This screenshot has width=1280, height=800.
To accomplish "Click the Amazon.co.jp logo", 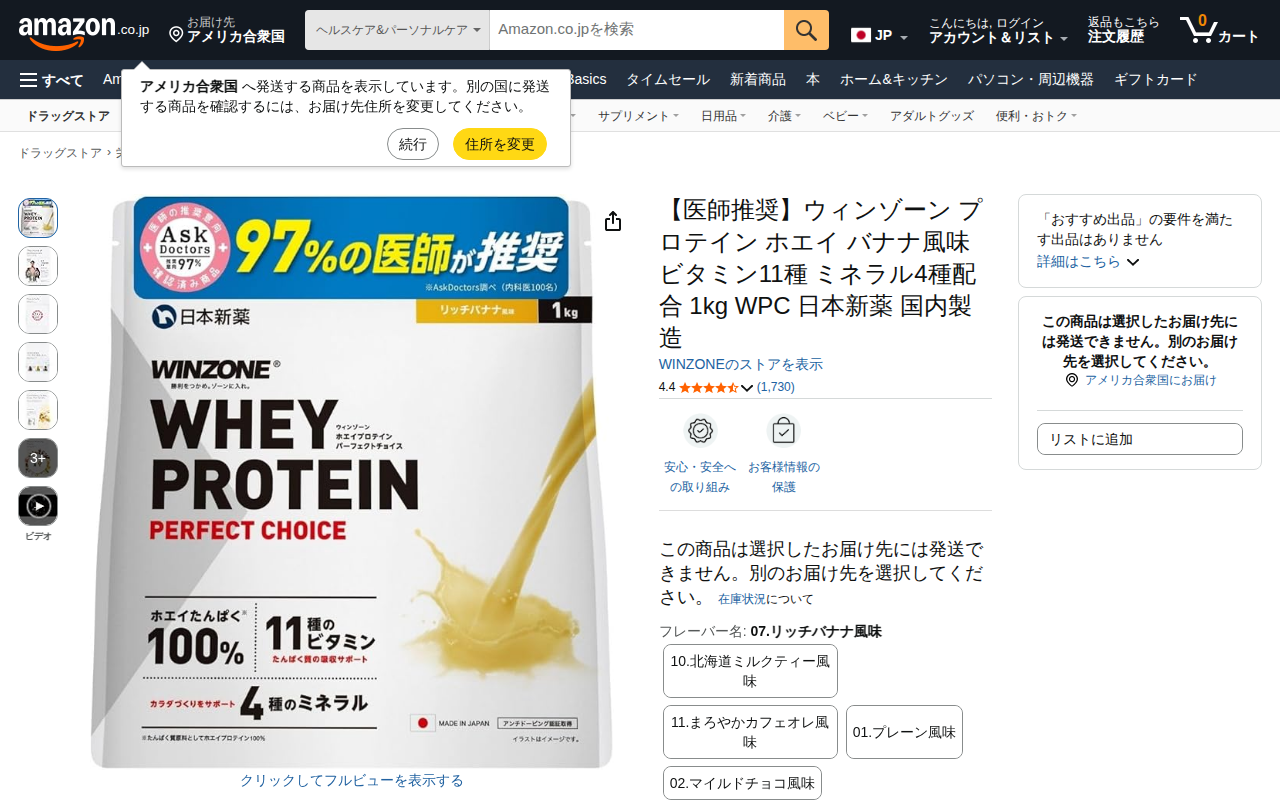I will [x=84, y=30].
